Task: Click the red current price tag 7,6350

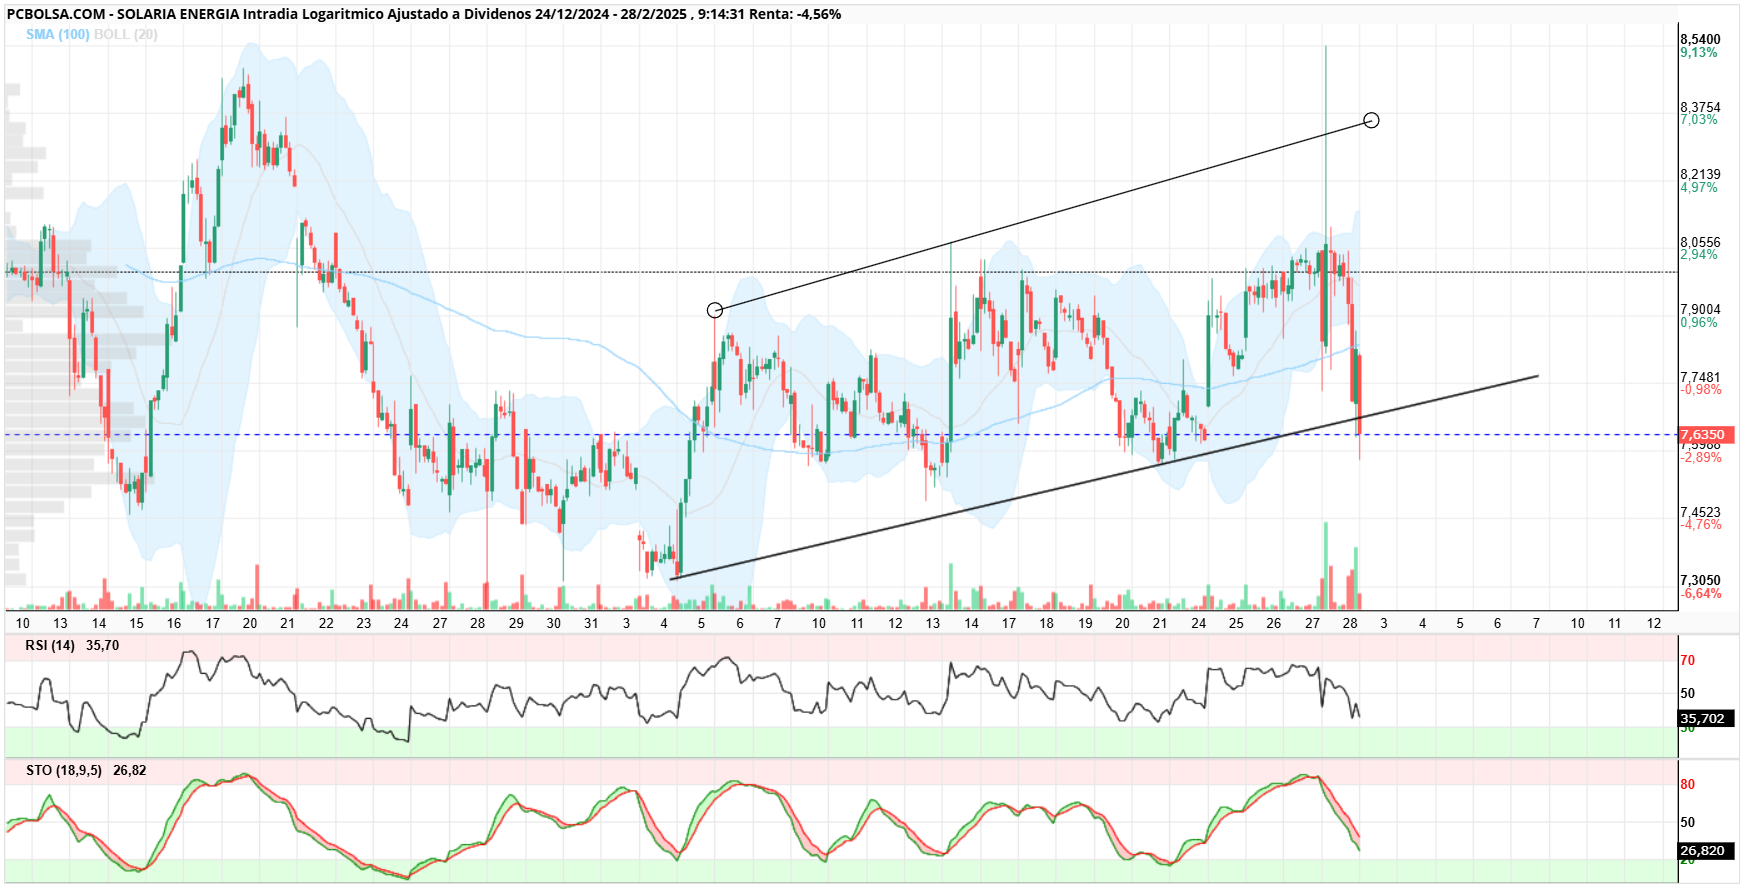Action: tap(1706, 435)
